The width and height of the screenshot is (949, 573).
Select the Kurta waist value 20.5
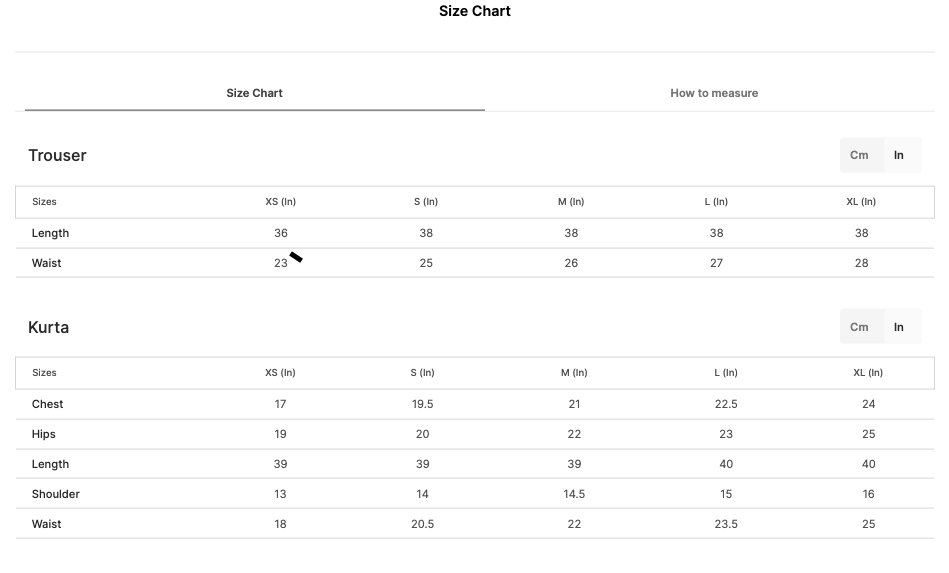(x=422, y=524)
